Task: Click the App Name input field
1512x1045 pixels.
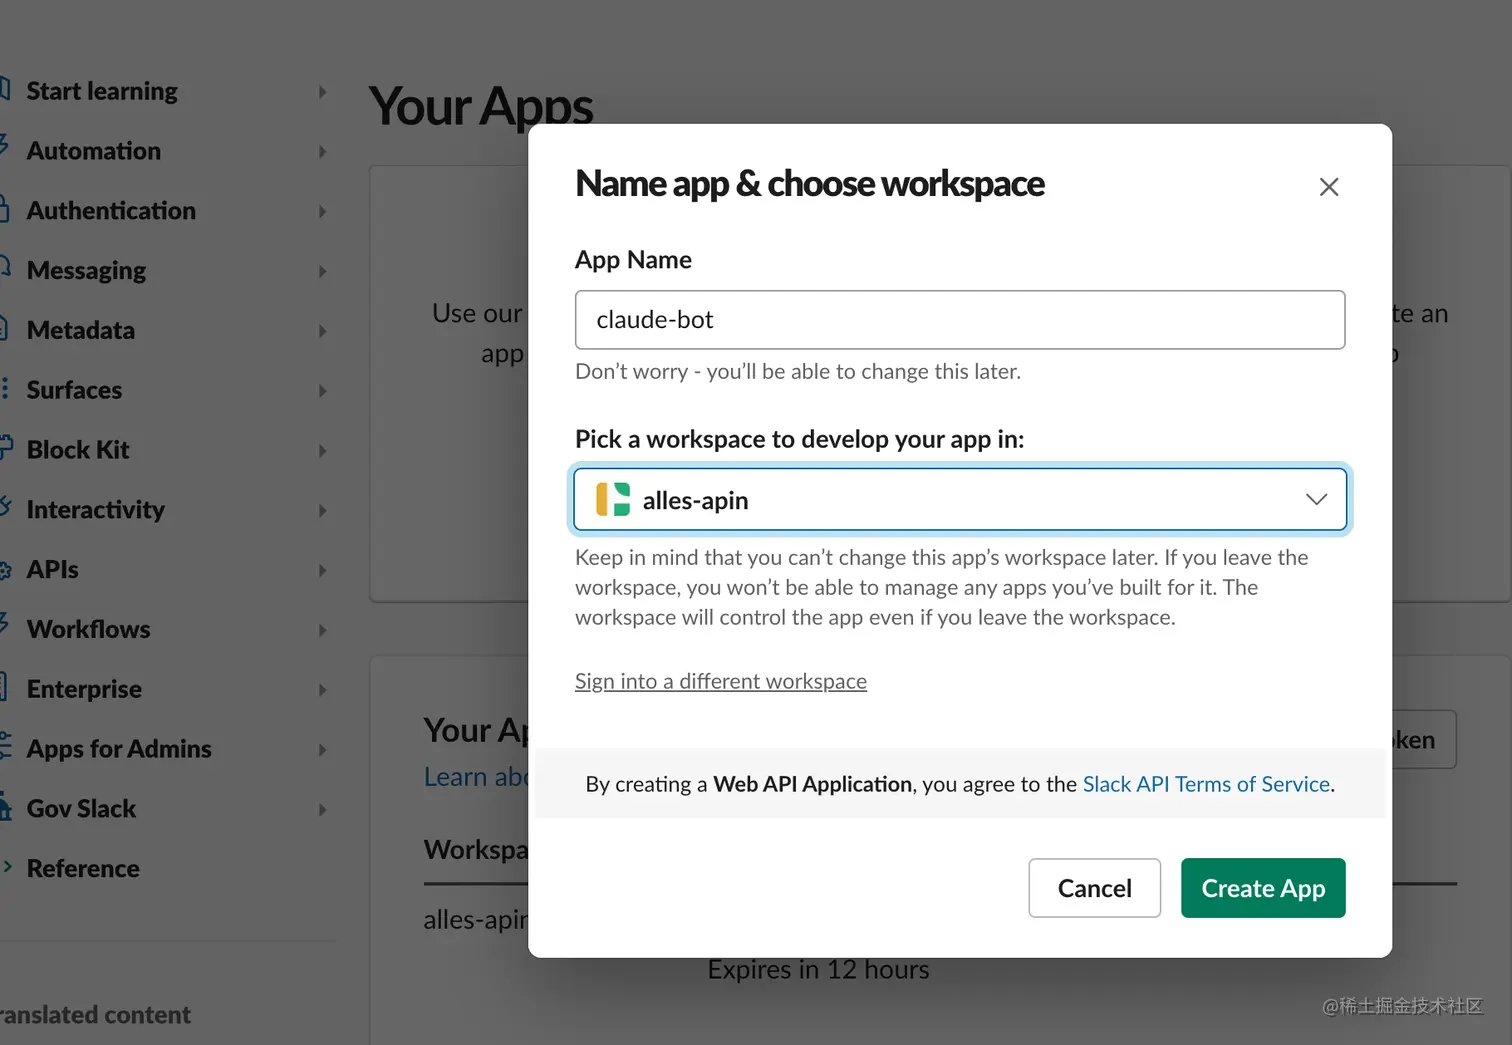Action: tap(960, 320)
